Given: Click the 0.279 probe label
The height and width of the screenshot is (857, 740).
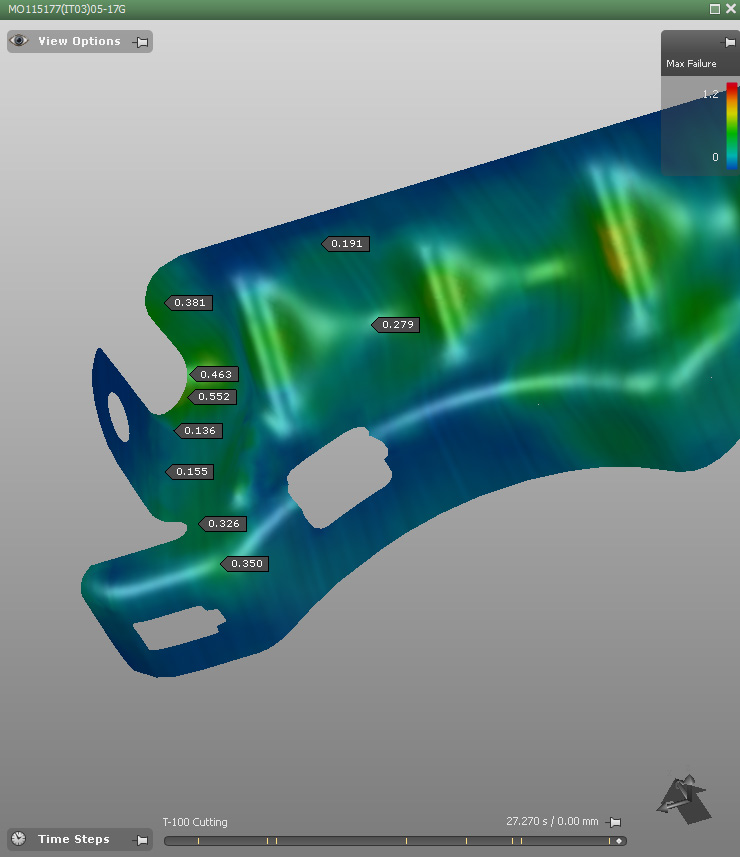Looking at the screenshot, I should [396, 325].
